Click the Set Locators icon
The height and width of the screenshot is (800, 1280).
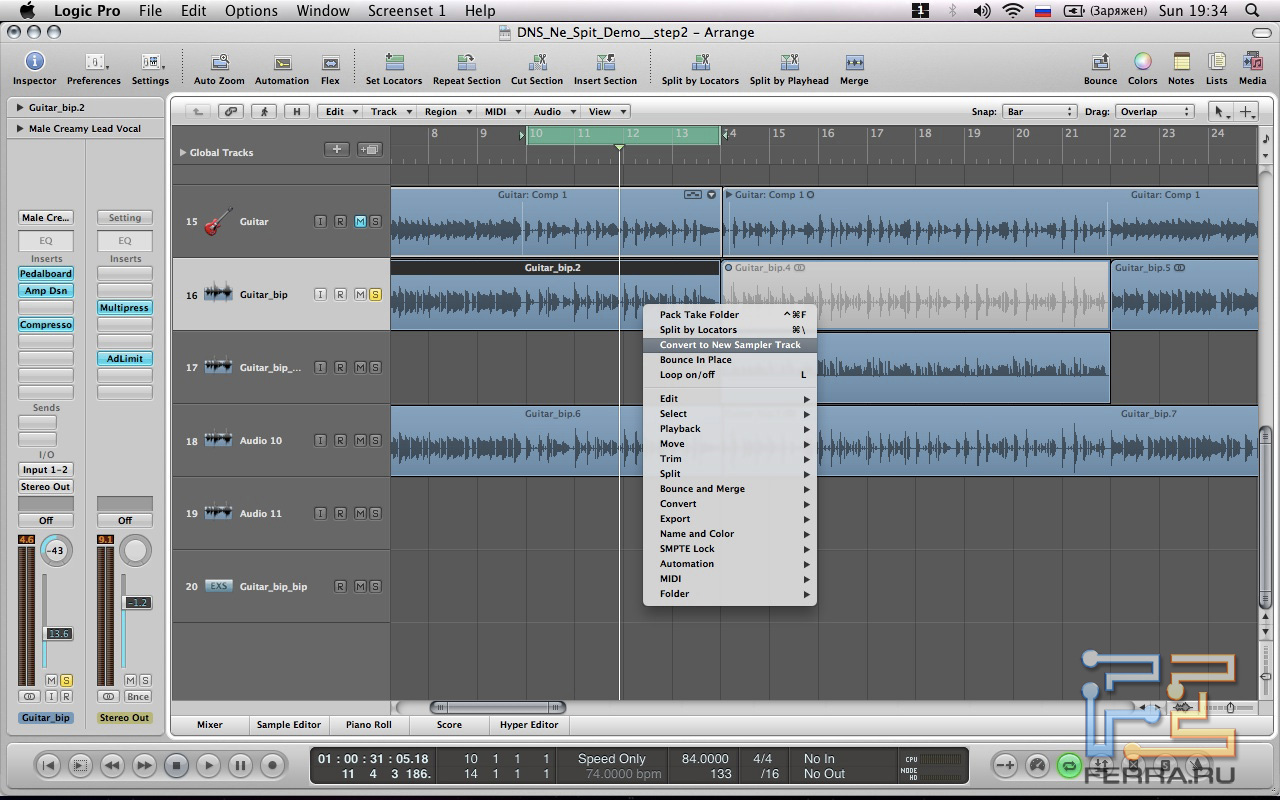[x=394, y=63]
